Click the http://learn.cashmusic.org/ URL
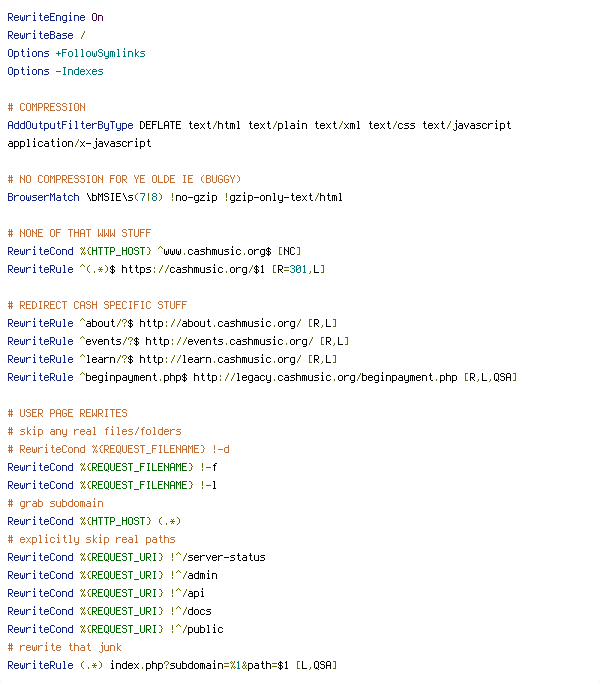600x682 pixels. pos(220,359)
